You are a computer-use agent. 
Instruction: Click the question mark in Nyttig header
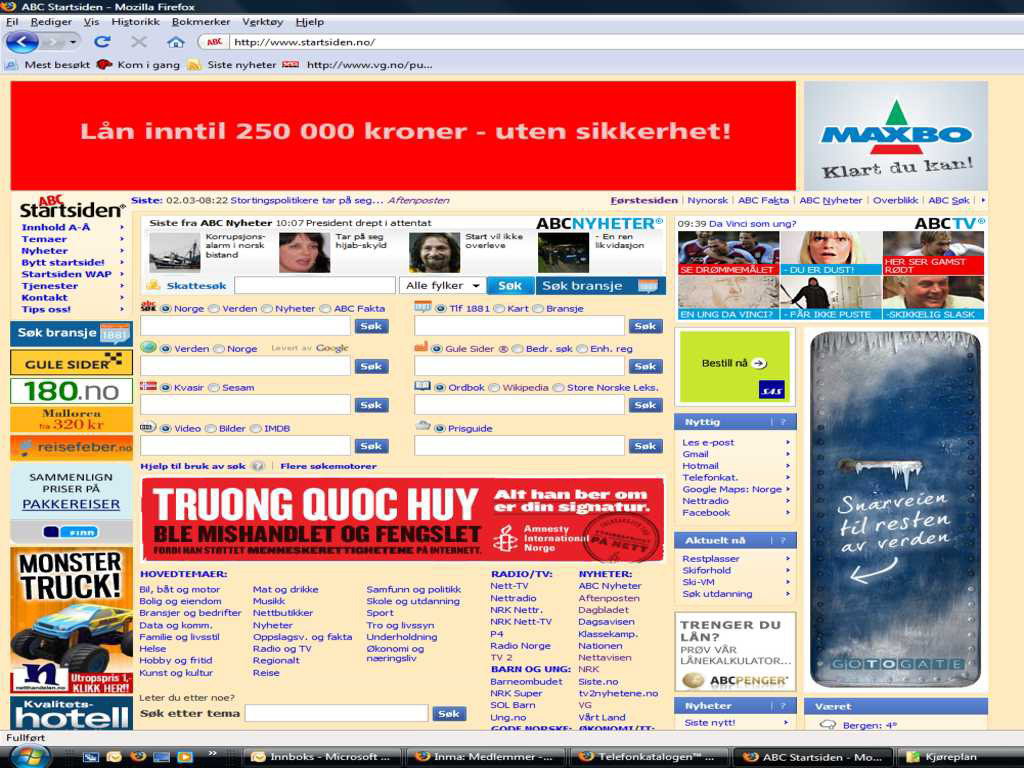point(783,422)
